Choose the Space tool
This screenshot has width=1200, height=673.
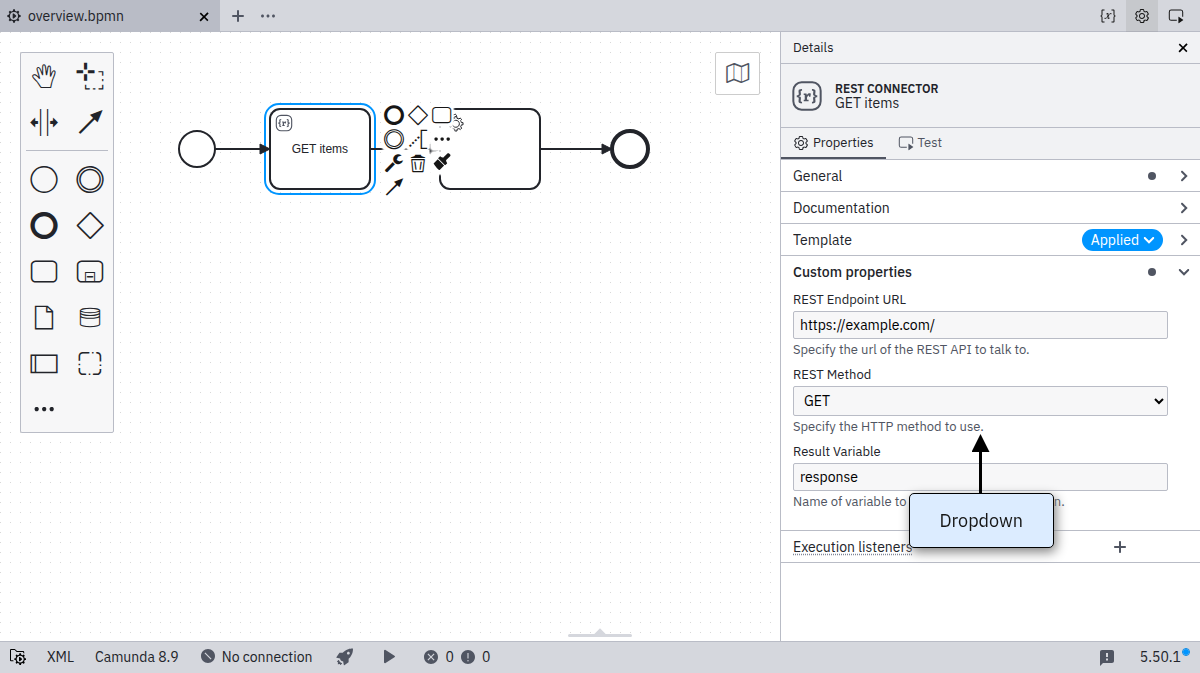44,123
